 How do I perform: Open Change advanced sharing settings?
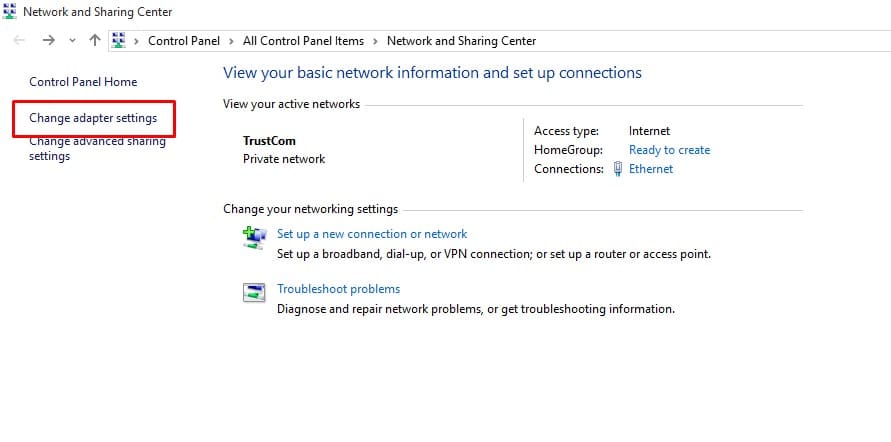[x=97, y=149]
